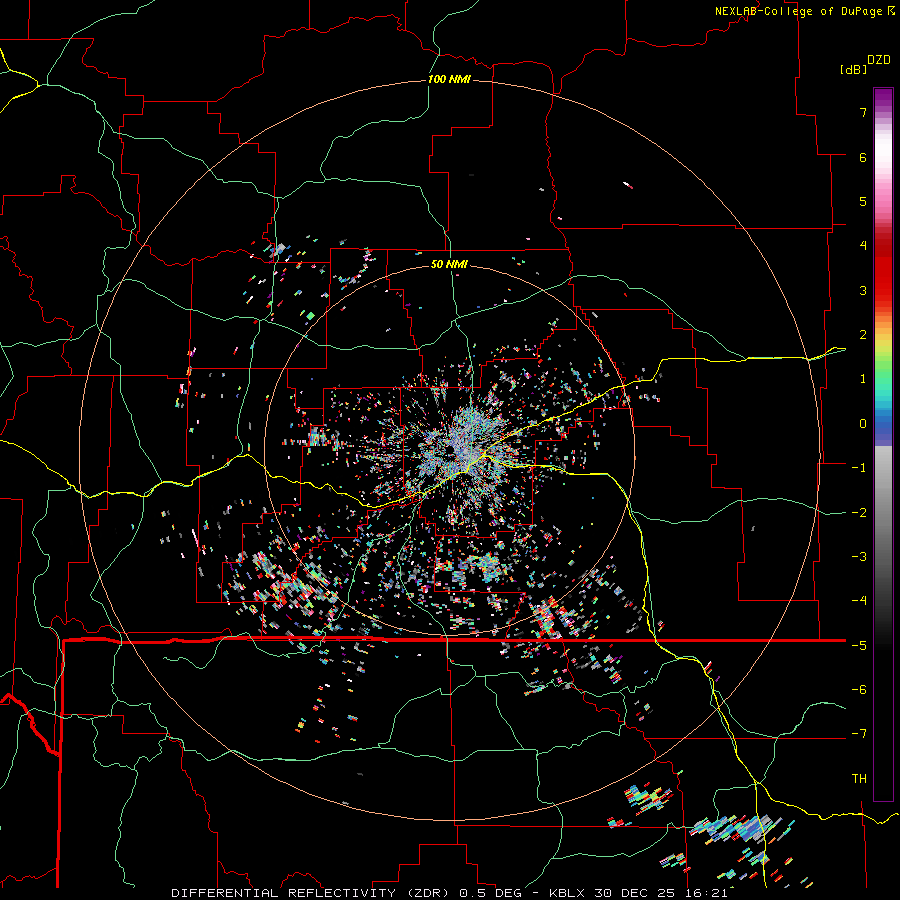Click the 0.5 DEG elevation label
Image resolution: width=900 pixels, height=900 pixels.
tap(491, 893)
